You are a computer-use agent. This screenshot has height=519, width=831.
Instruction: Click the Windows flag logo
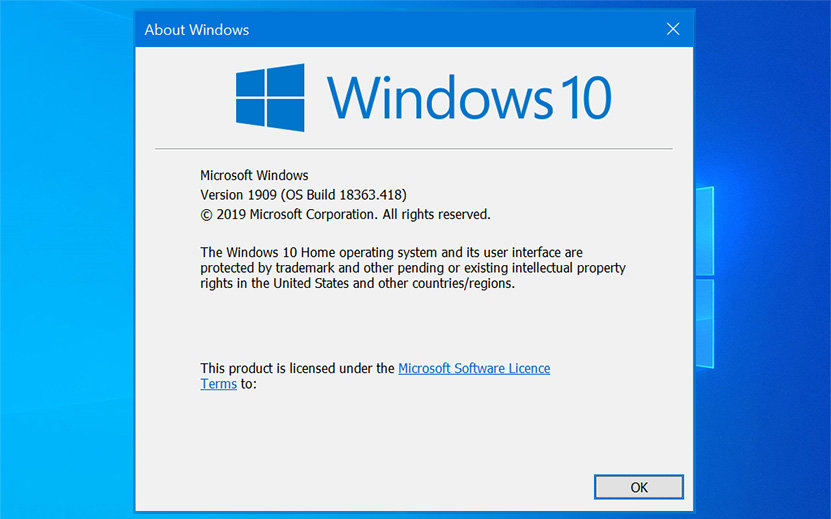tap(270, 98)
